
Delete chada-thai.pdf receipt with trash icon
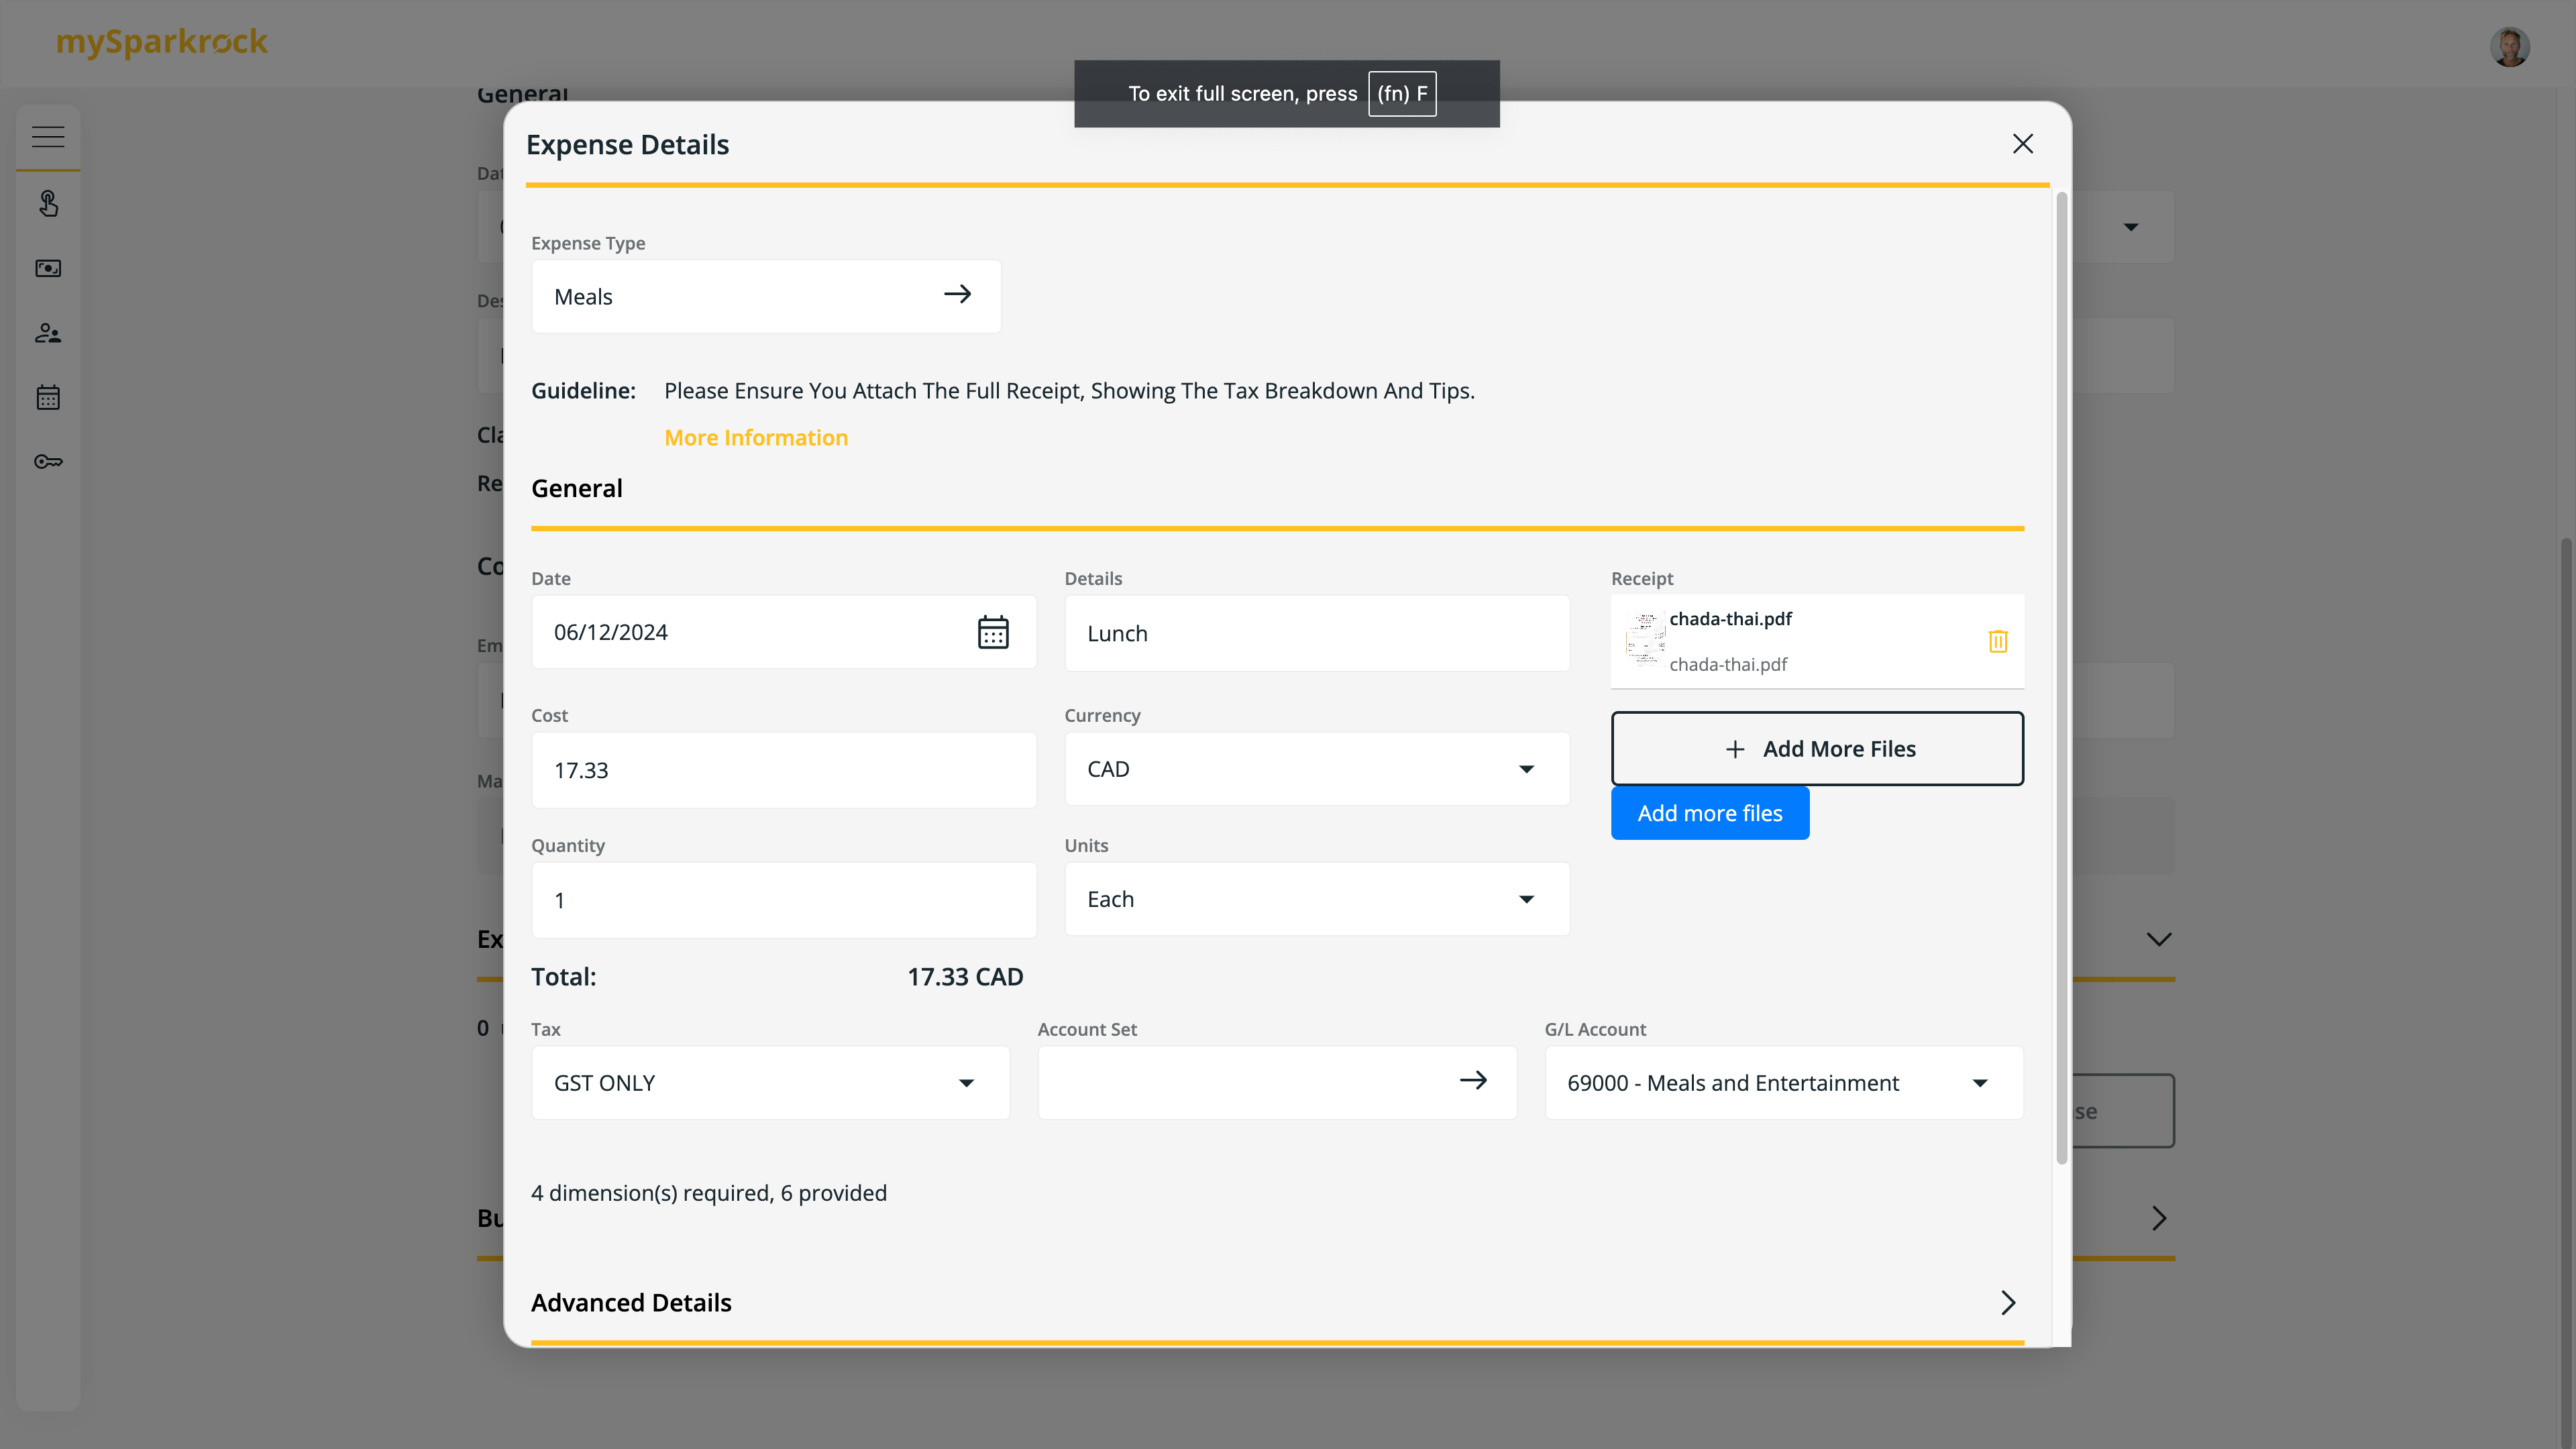(x=1997, y=641)
